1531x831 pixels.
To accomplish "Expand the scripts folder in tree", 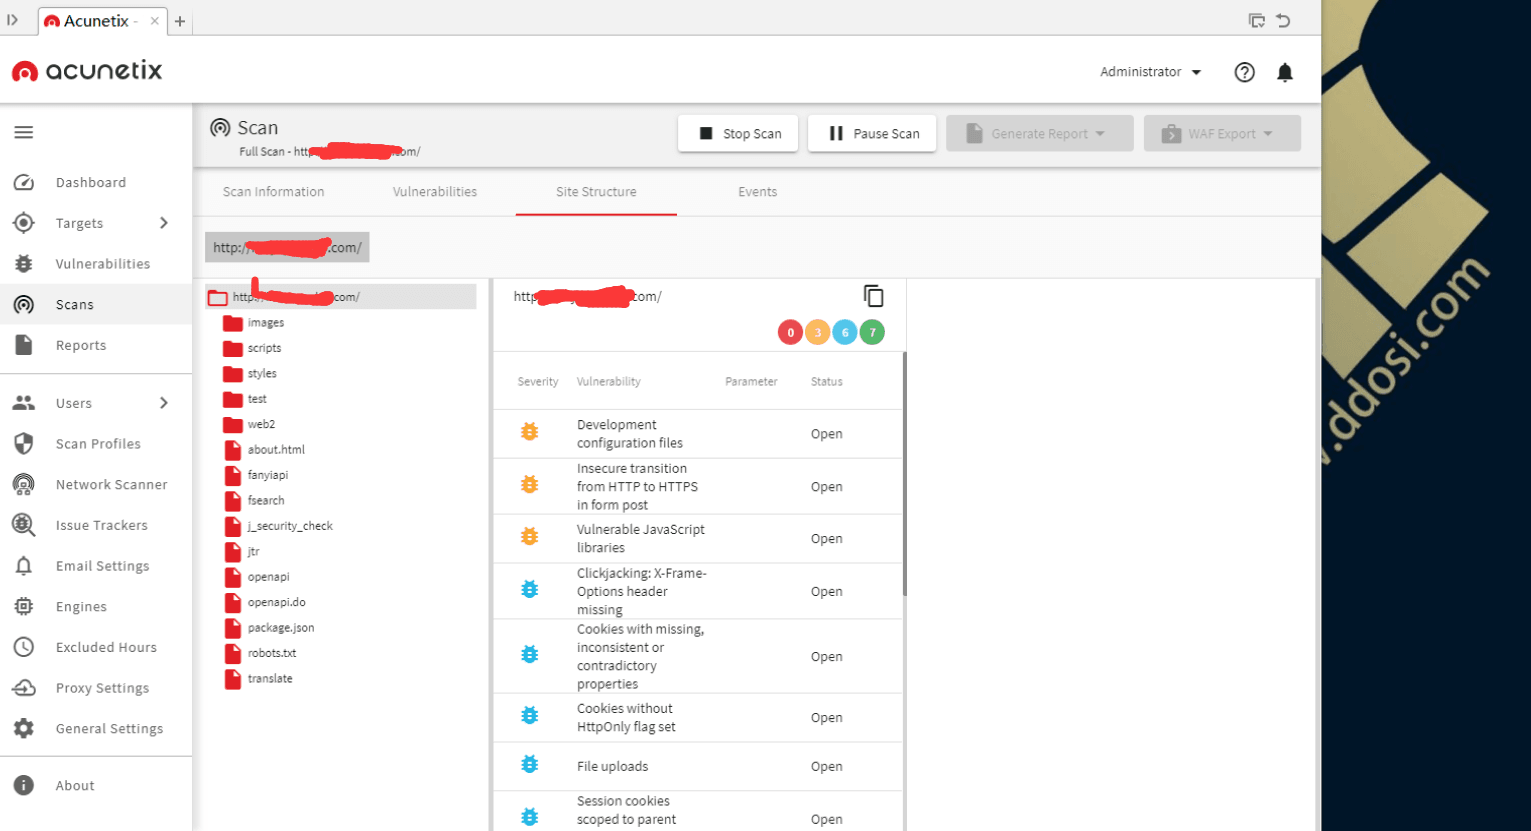I will point(233,348).
